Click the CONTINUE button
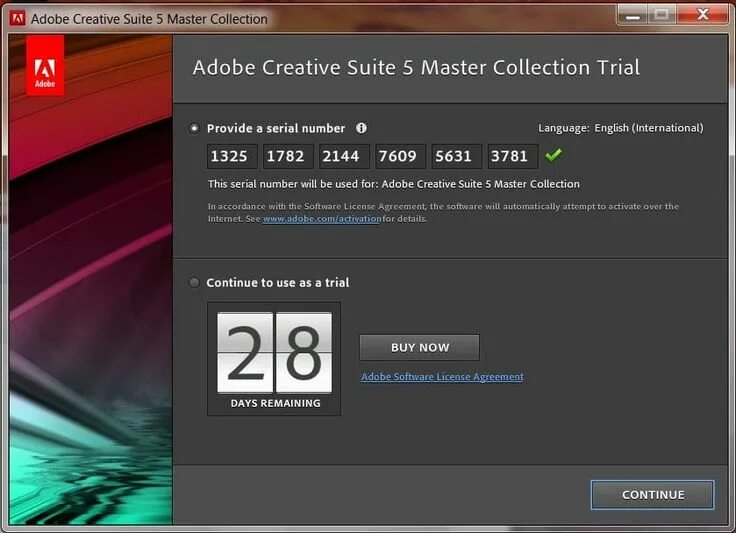 coord(653,495)
